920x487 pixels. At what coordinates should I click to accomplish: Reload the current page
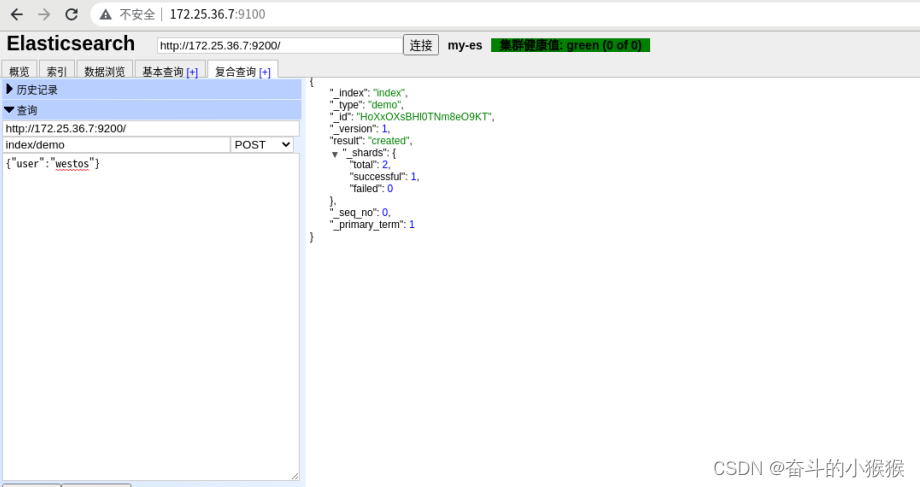point(71,14)
